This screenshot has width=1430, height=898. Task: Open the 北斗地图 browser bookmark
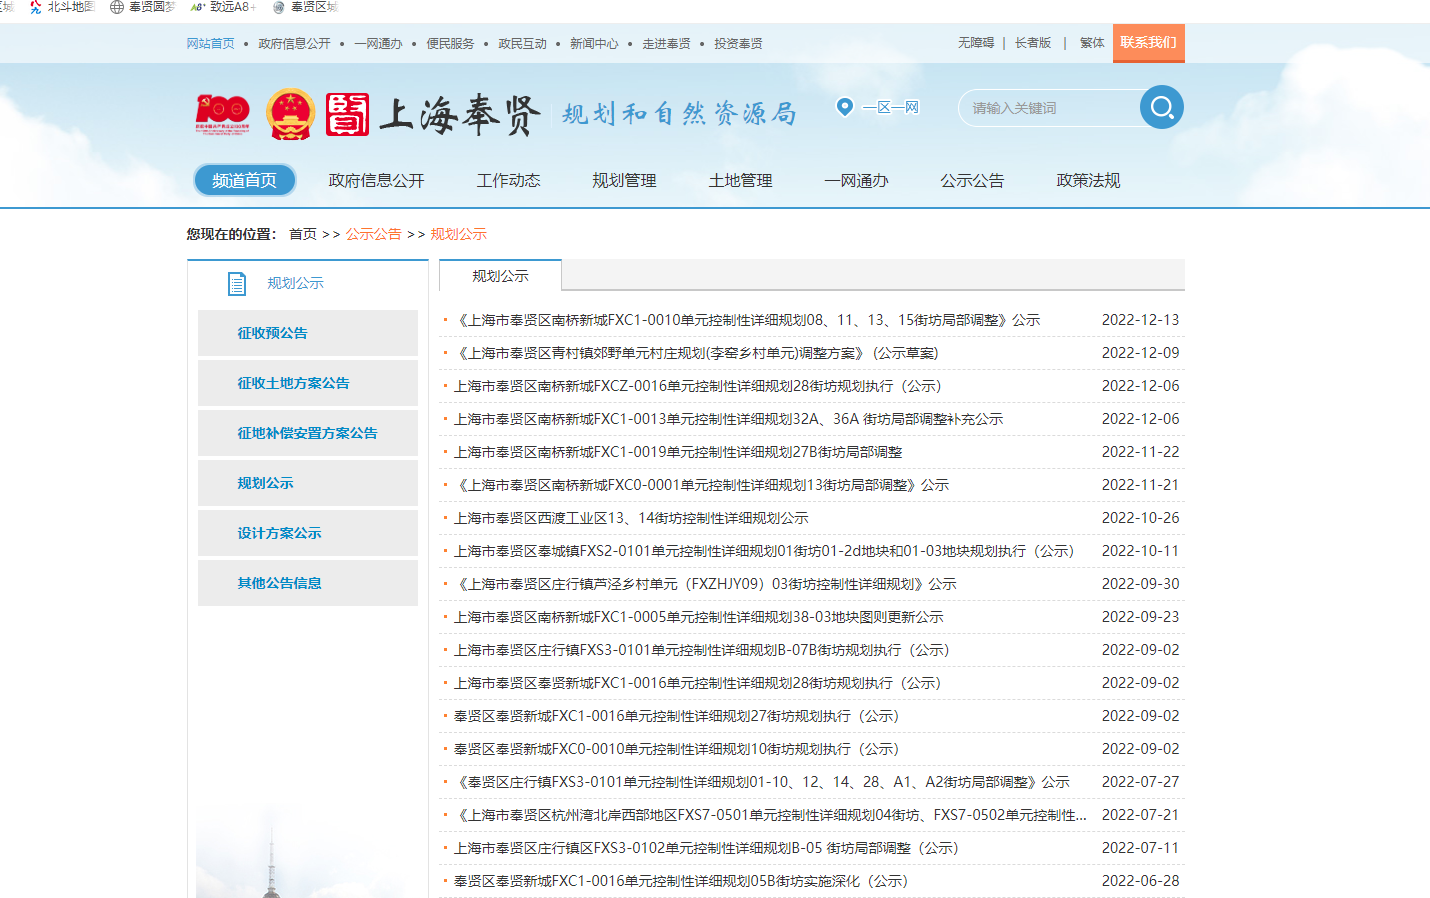coord(62,7)
